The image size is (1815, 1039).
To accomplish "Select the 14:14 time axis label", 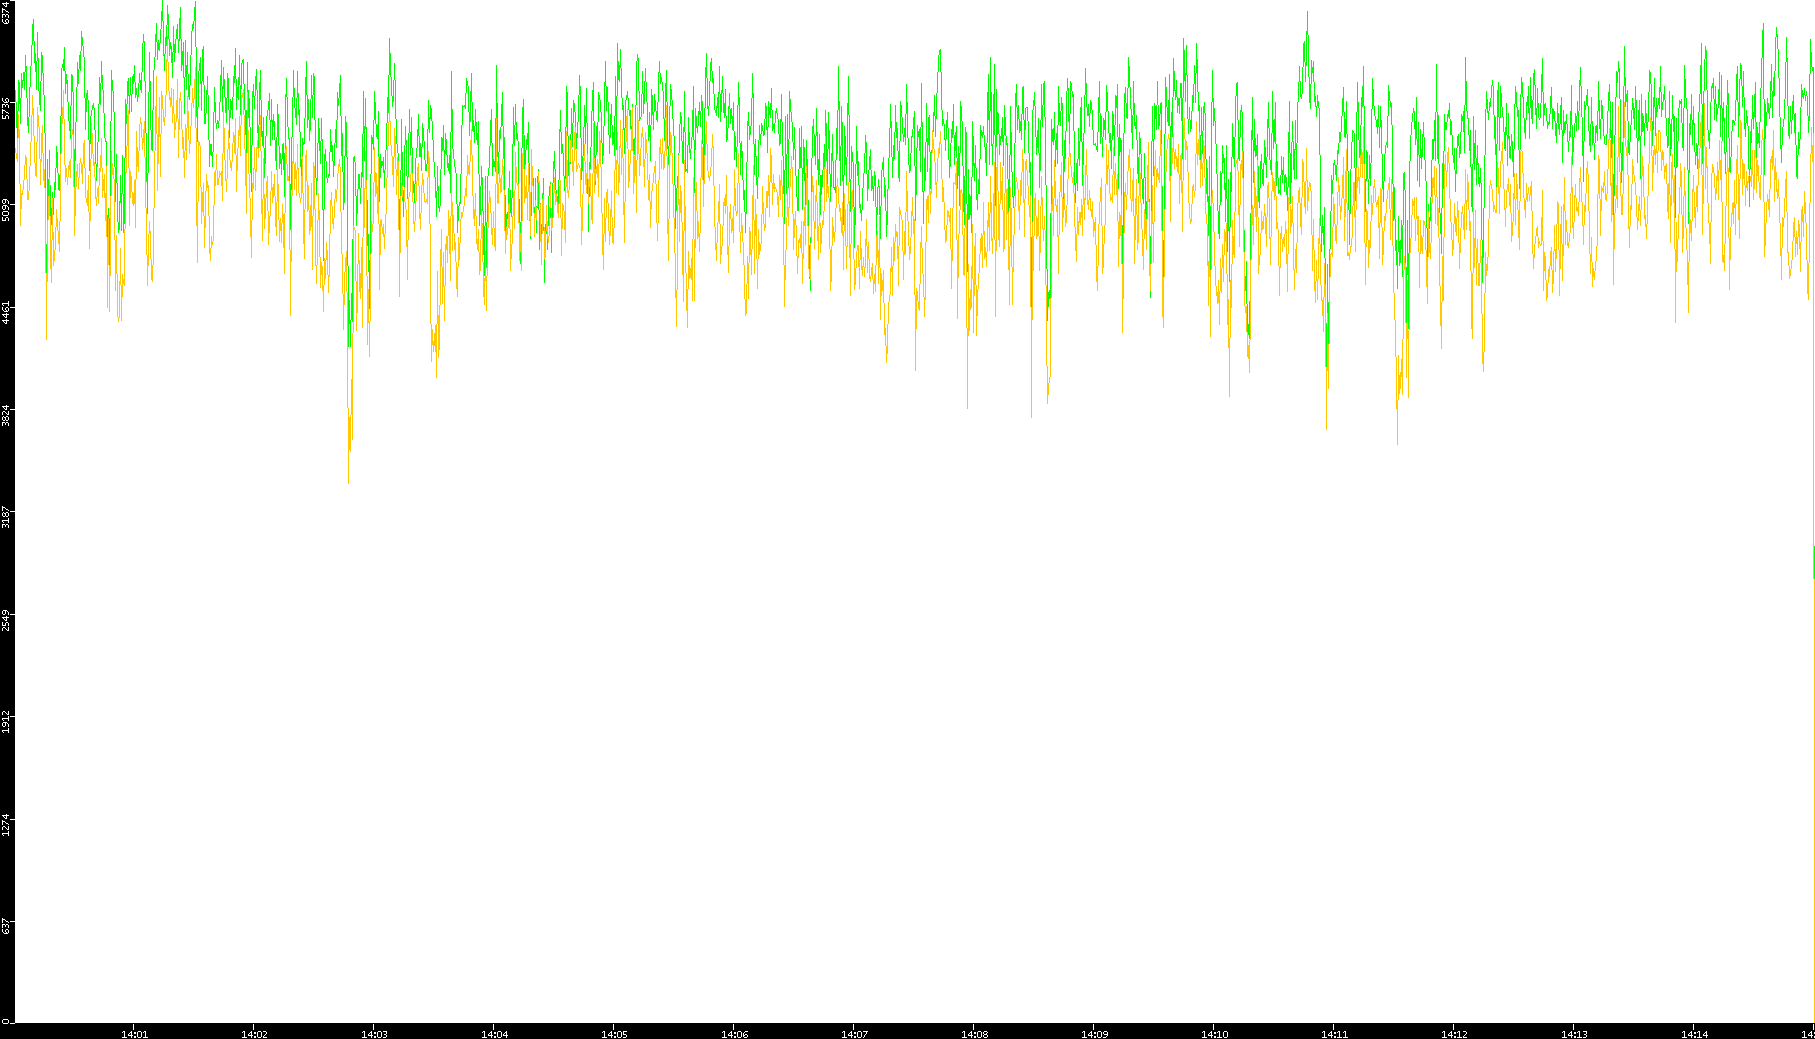I will (1694, 1033).
